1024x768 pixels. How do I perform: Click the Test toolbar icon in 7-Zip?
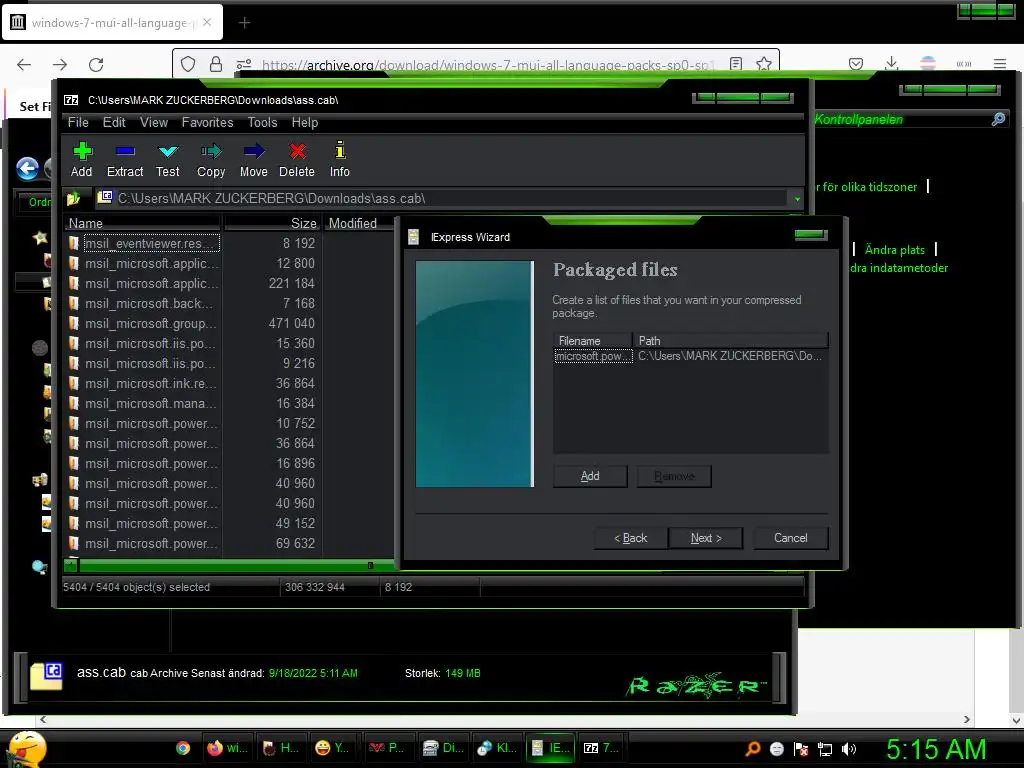168,159
